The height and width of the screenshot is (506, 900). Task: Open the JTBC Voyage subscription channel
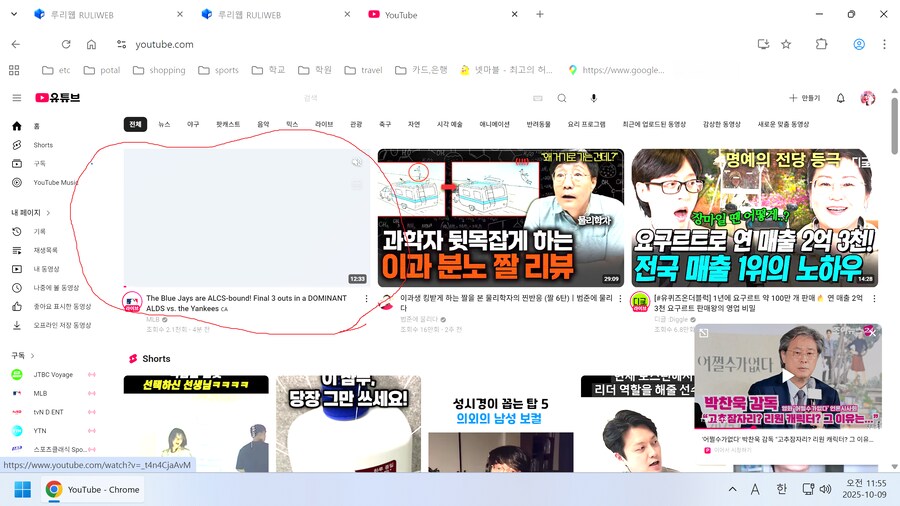53,374
